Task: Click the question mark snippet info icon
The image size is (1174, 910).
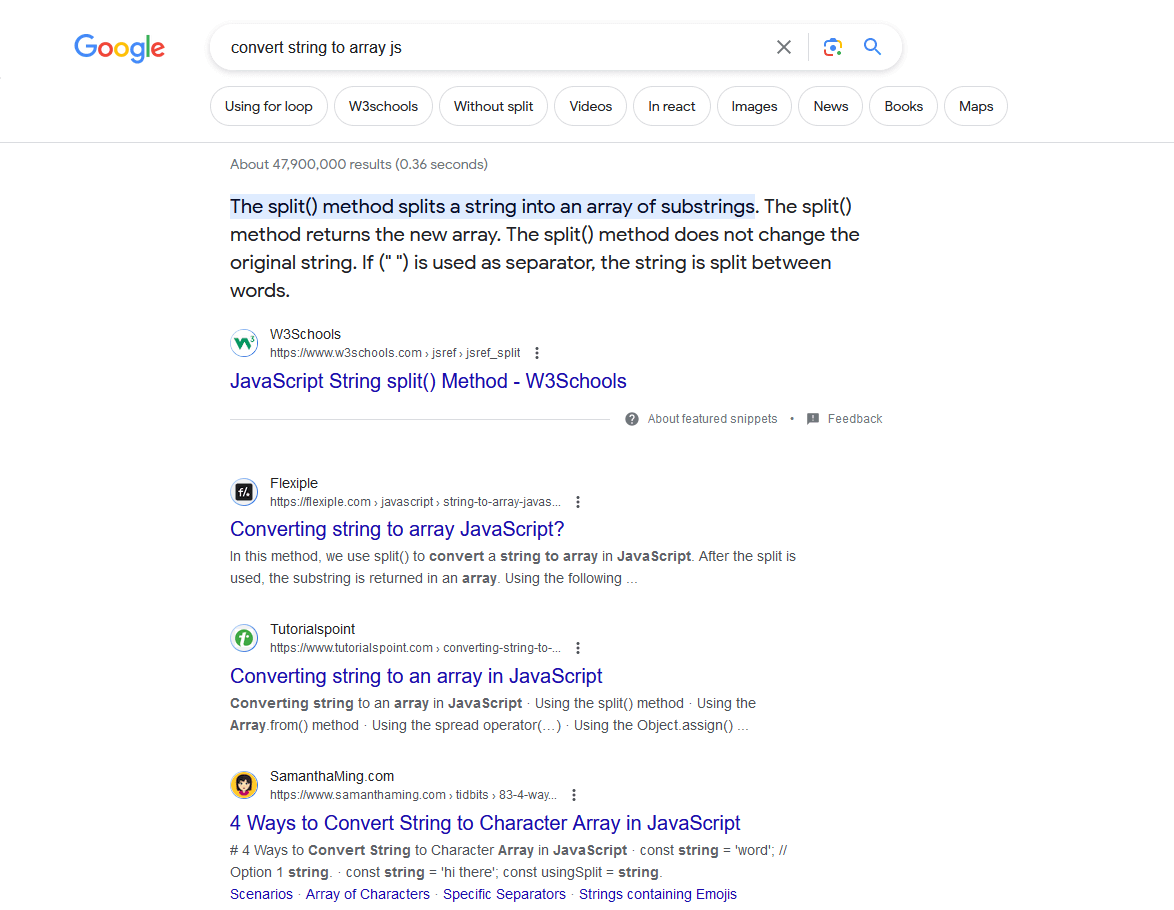Action: pos(632,419)
